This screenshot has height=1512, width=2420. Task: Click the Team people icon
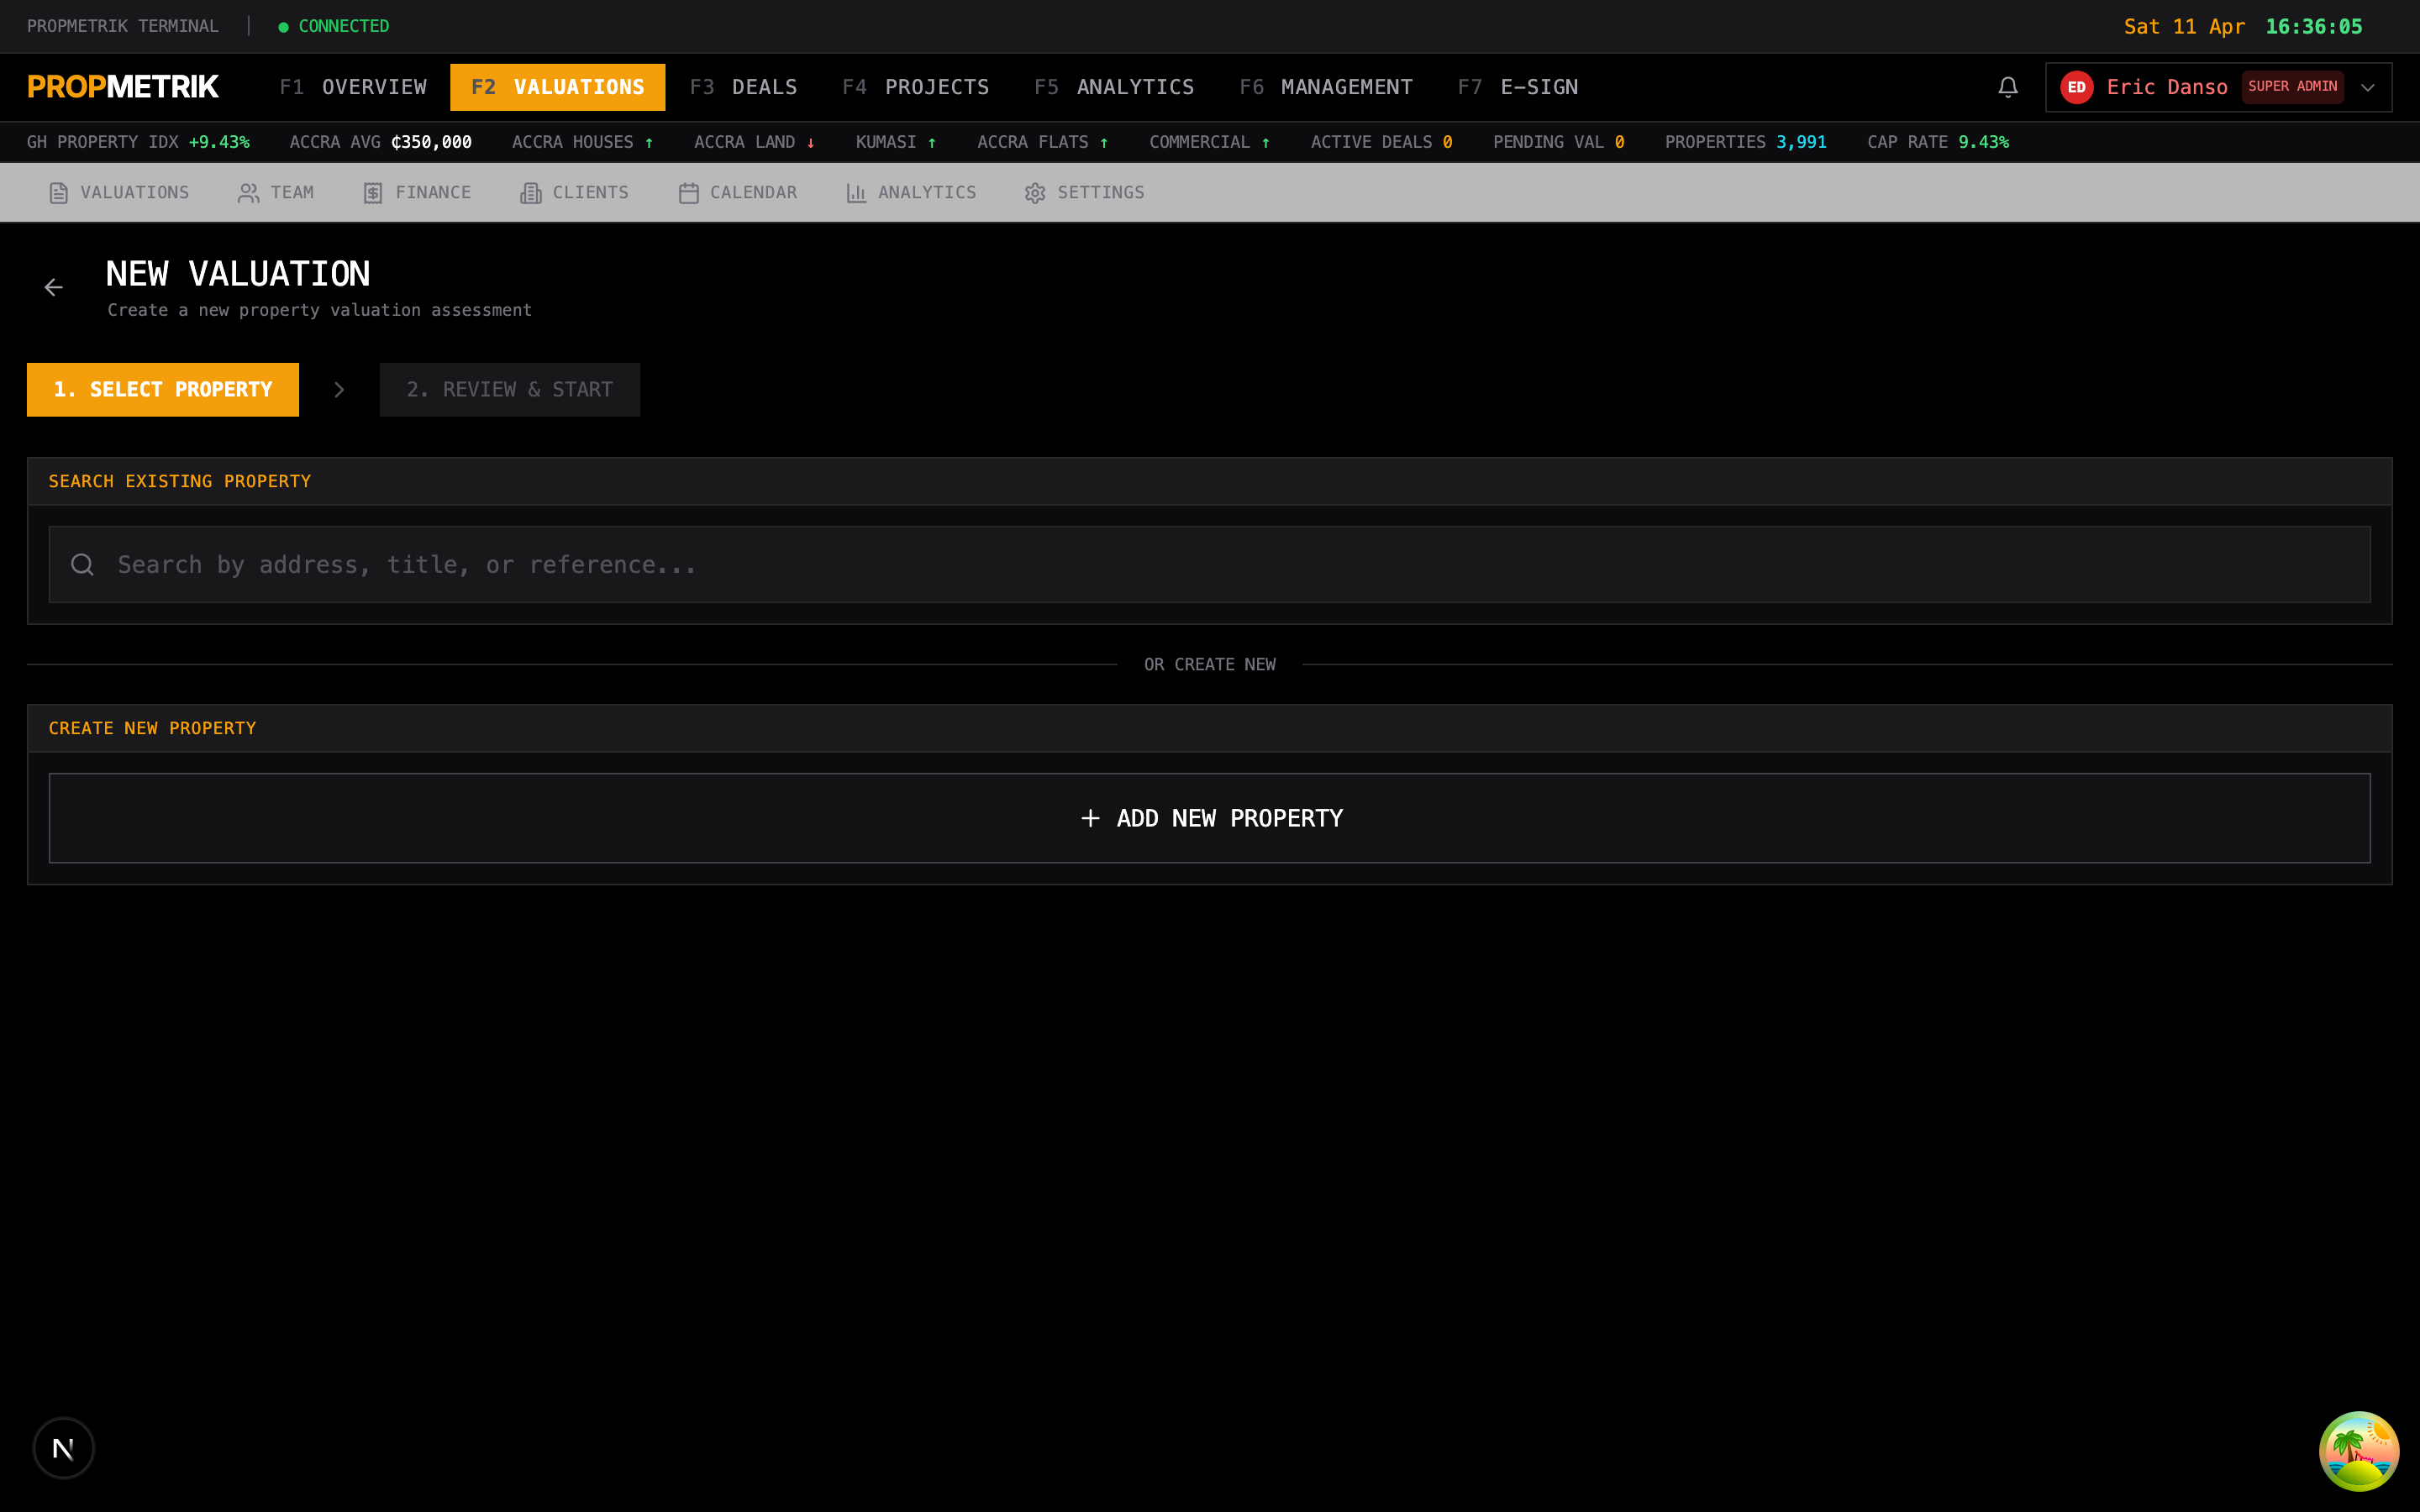point(248,193)
